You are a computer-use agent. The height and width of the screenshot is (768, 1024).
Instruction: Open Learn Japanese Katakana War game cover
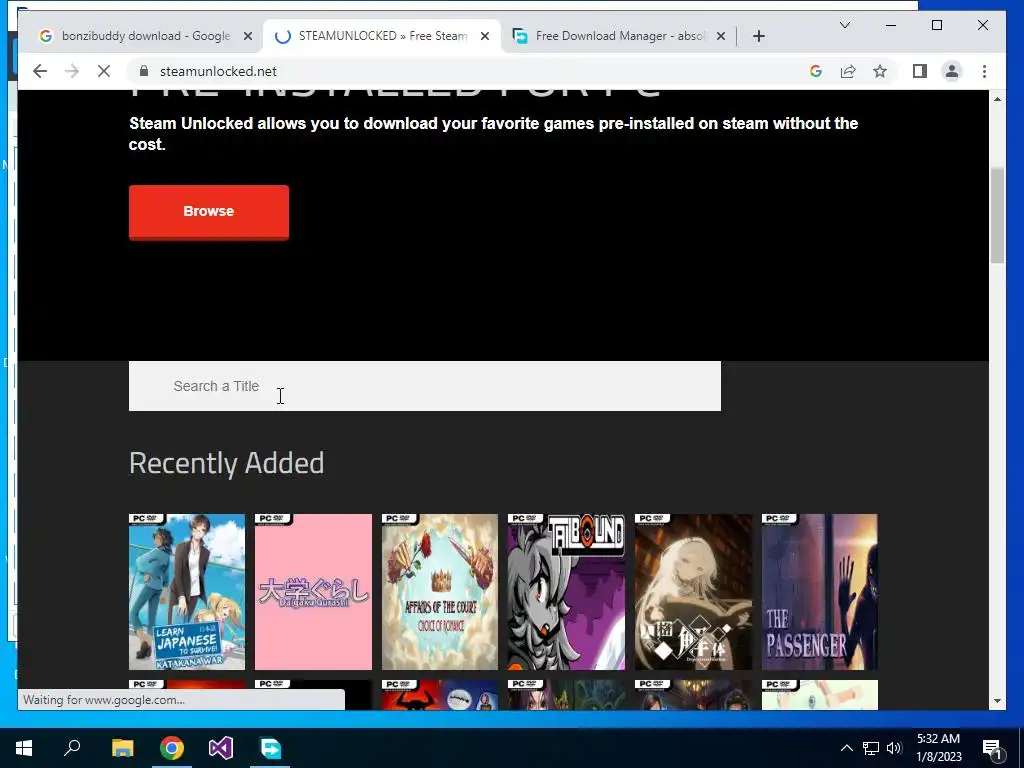point(187,592)
